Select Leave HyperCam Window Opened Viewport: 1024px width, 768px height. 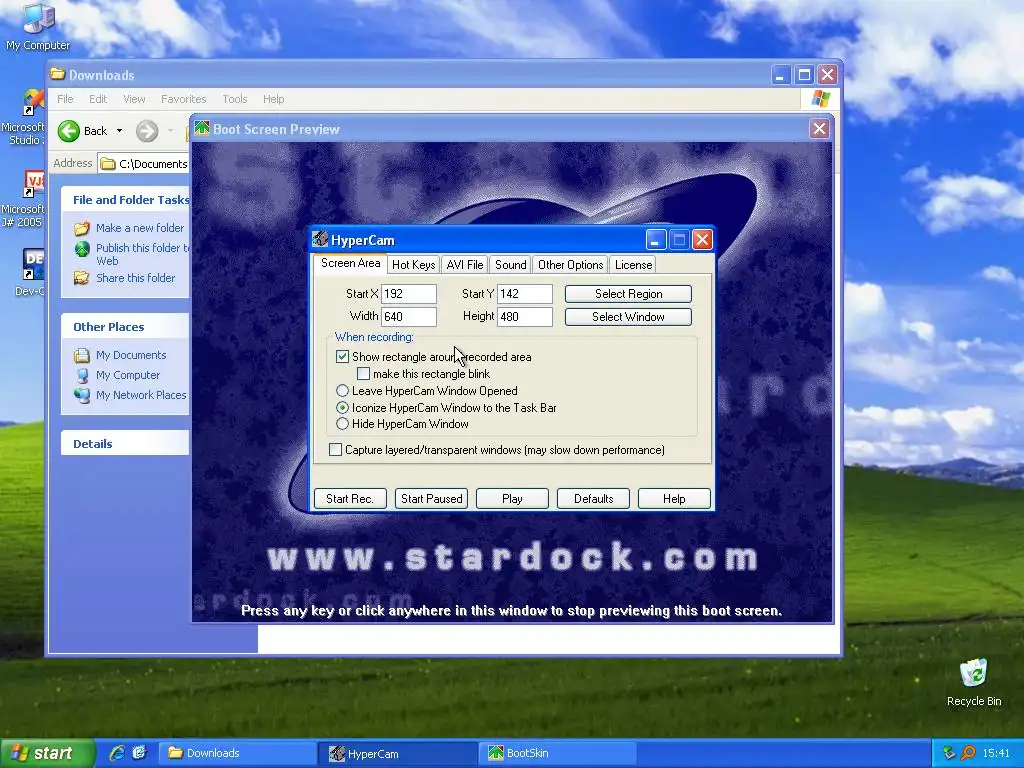pyautogui.click(x=342, y=391)
